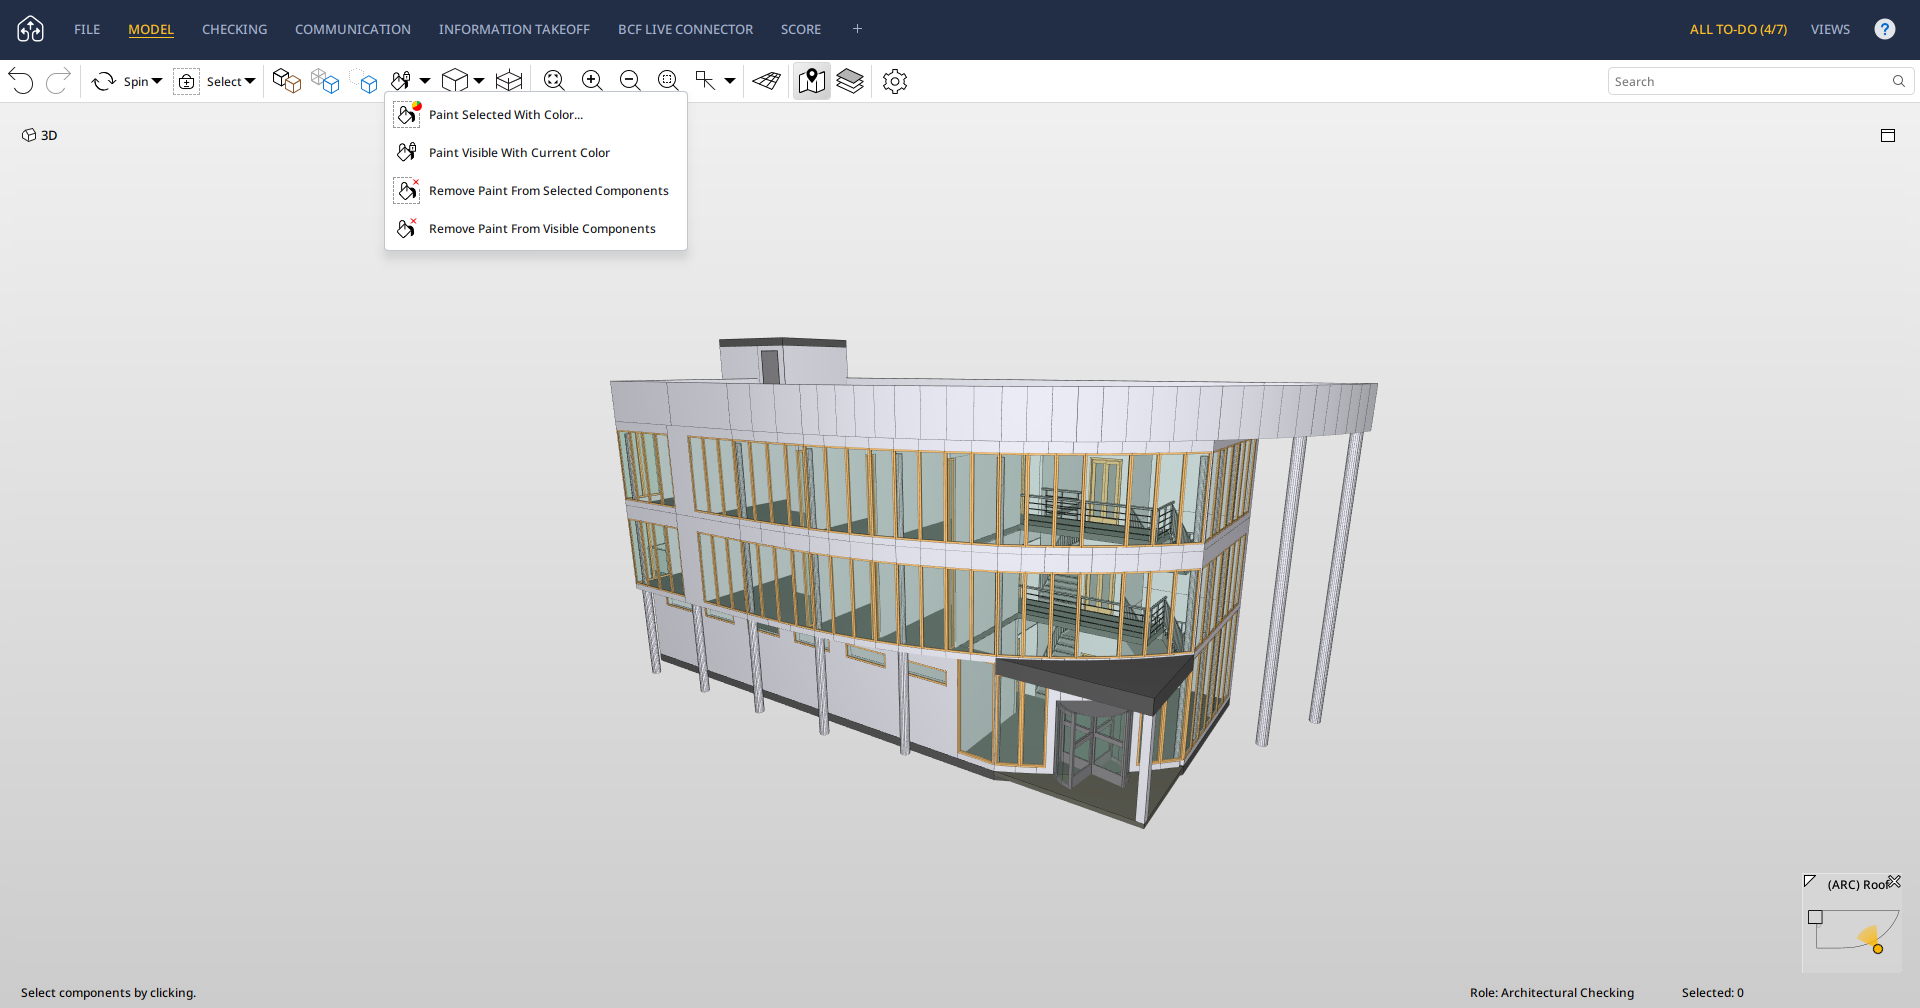Open the FILE tab

point(87,29)
